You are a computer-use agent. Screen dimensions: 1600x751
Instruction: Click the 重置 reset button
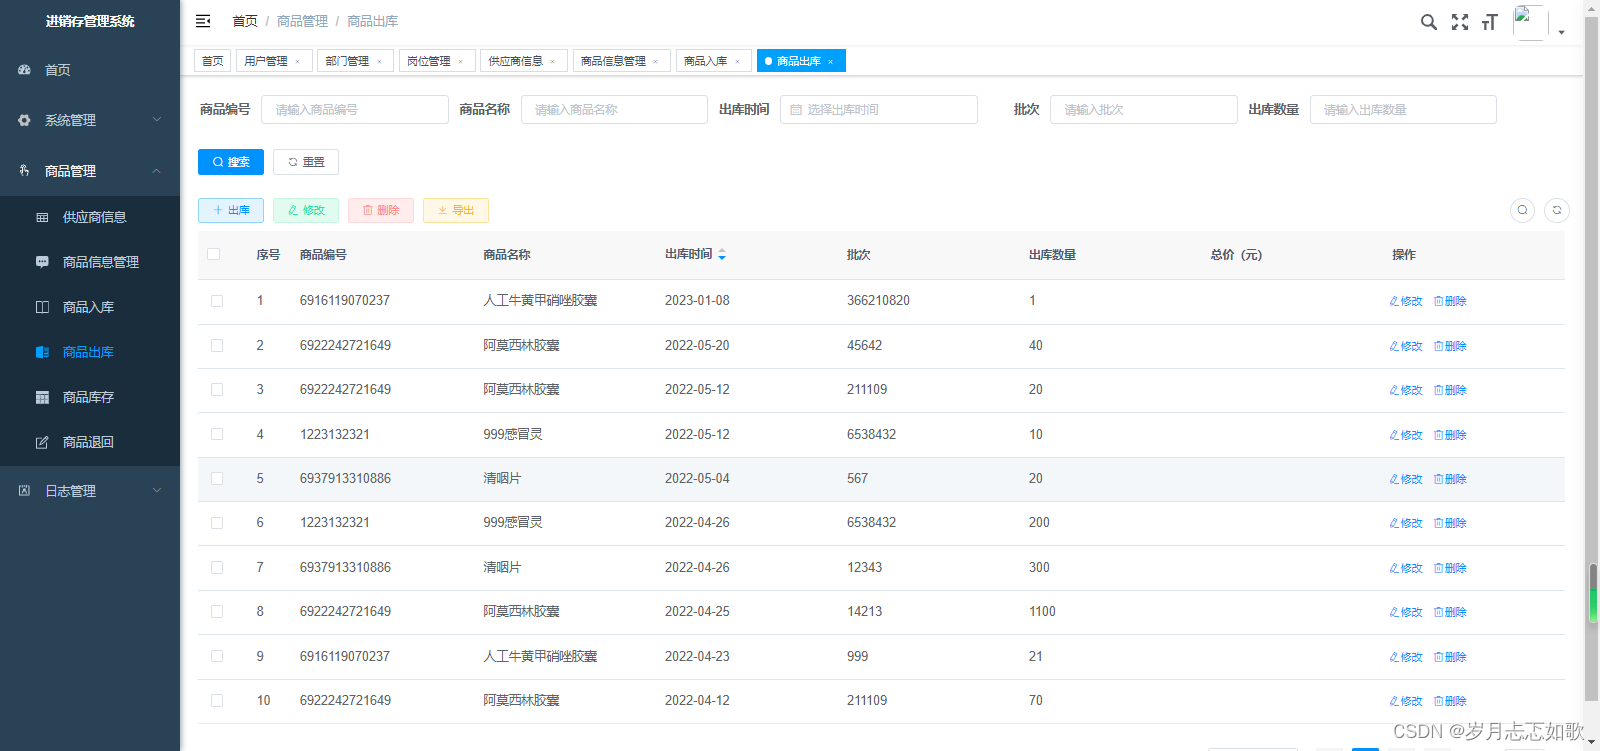(306, 162)
